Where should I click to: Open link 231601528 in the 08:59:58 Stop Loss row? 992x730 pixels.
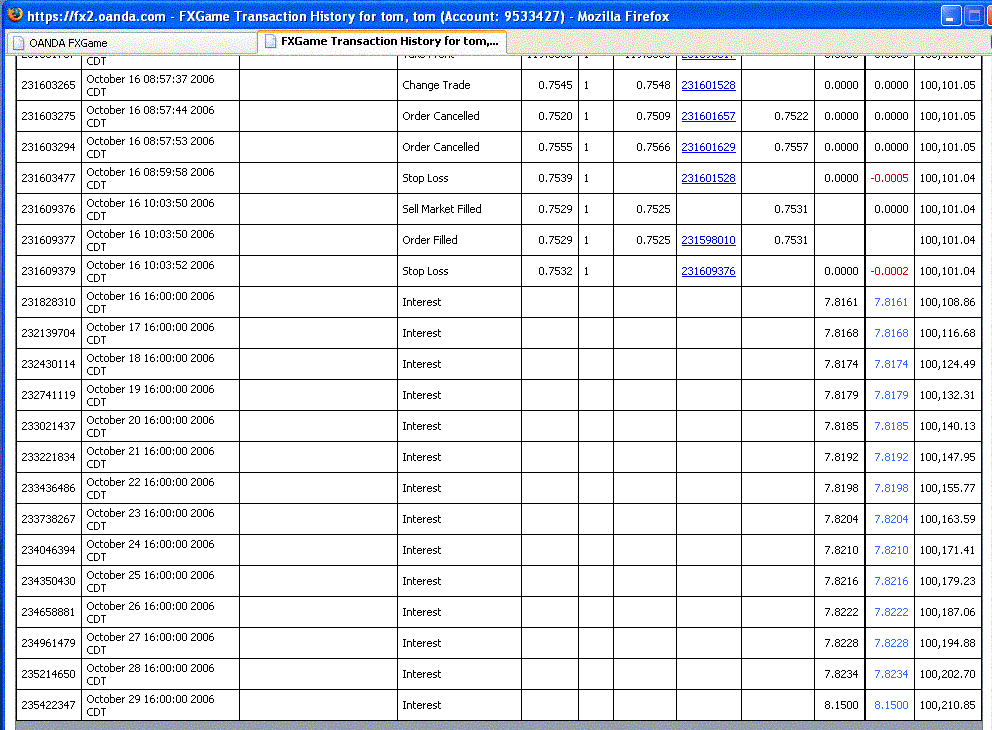708,179
